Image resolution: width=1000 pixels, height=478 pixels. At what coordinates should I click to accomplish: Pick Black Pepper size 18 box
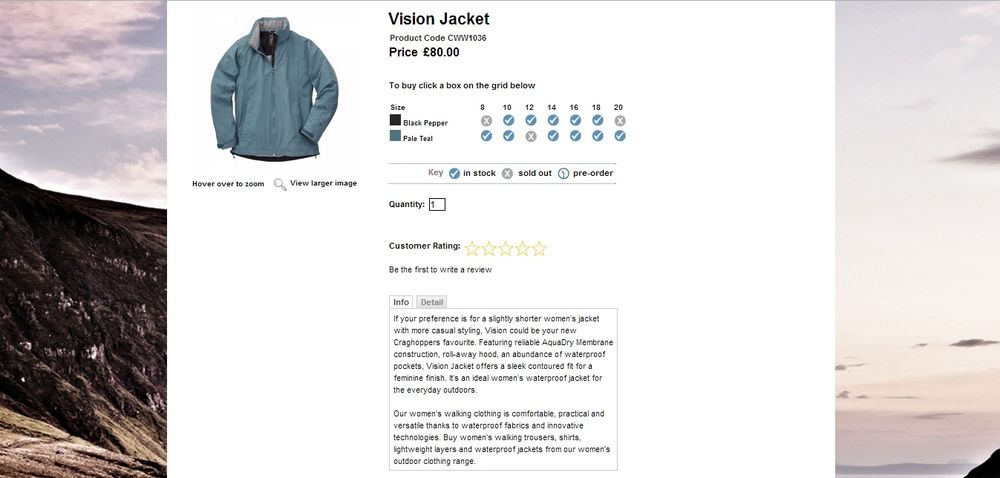point(597,121)
